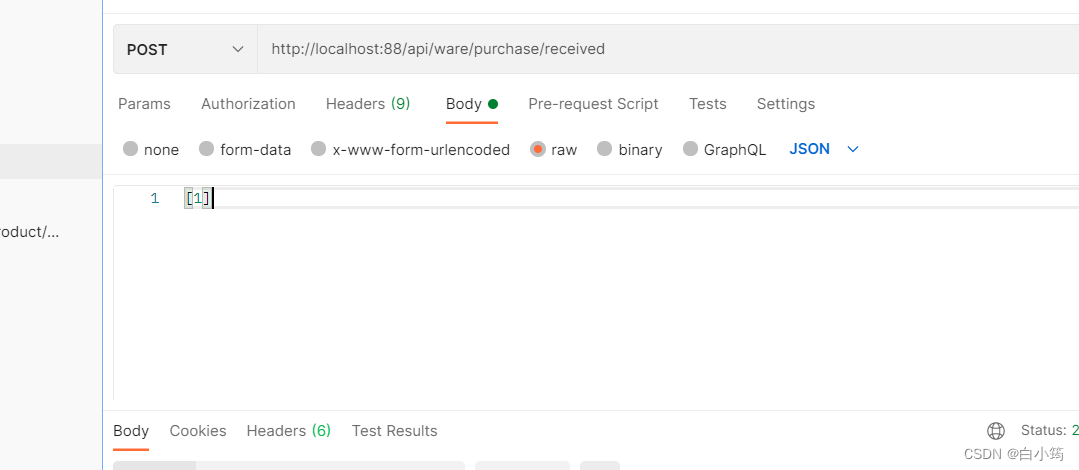
Task: Show the Test Results tab
Action: 394,431
